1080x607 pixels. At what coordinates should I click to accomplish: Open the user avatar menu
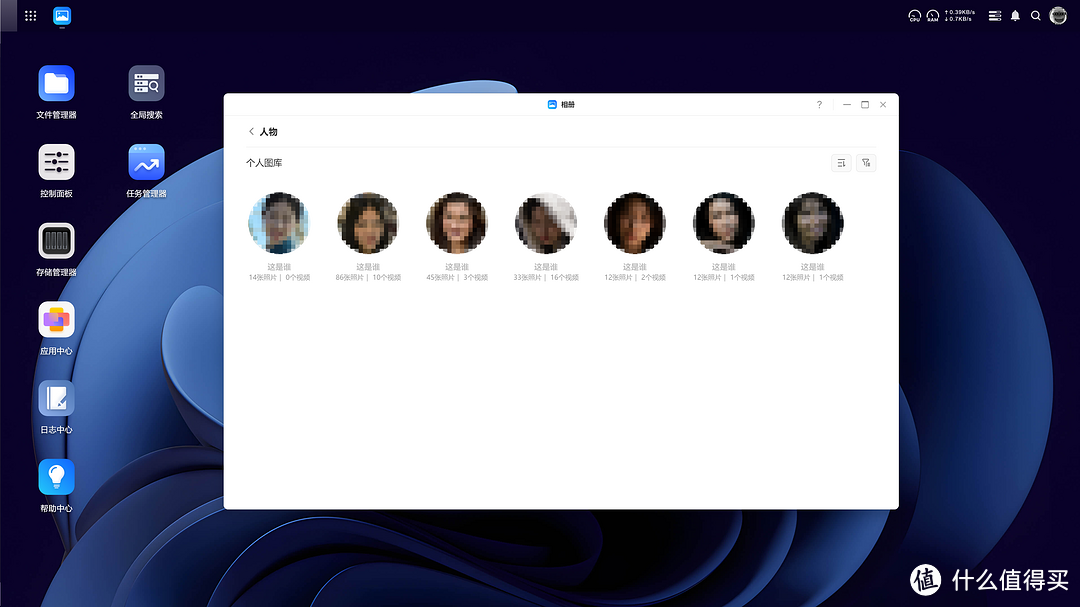(x=1058, y=16)
